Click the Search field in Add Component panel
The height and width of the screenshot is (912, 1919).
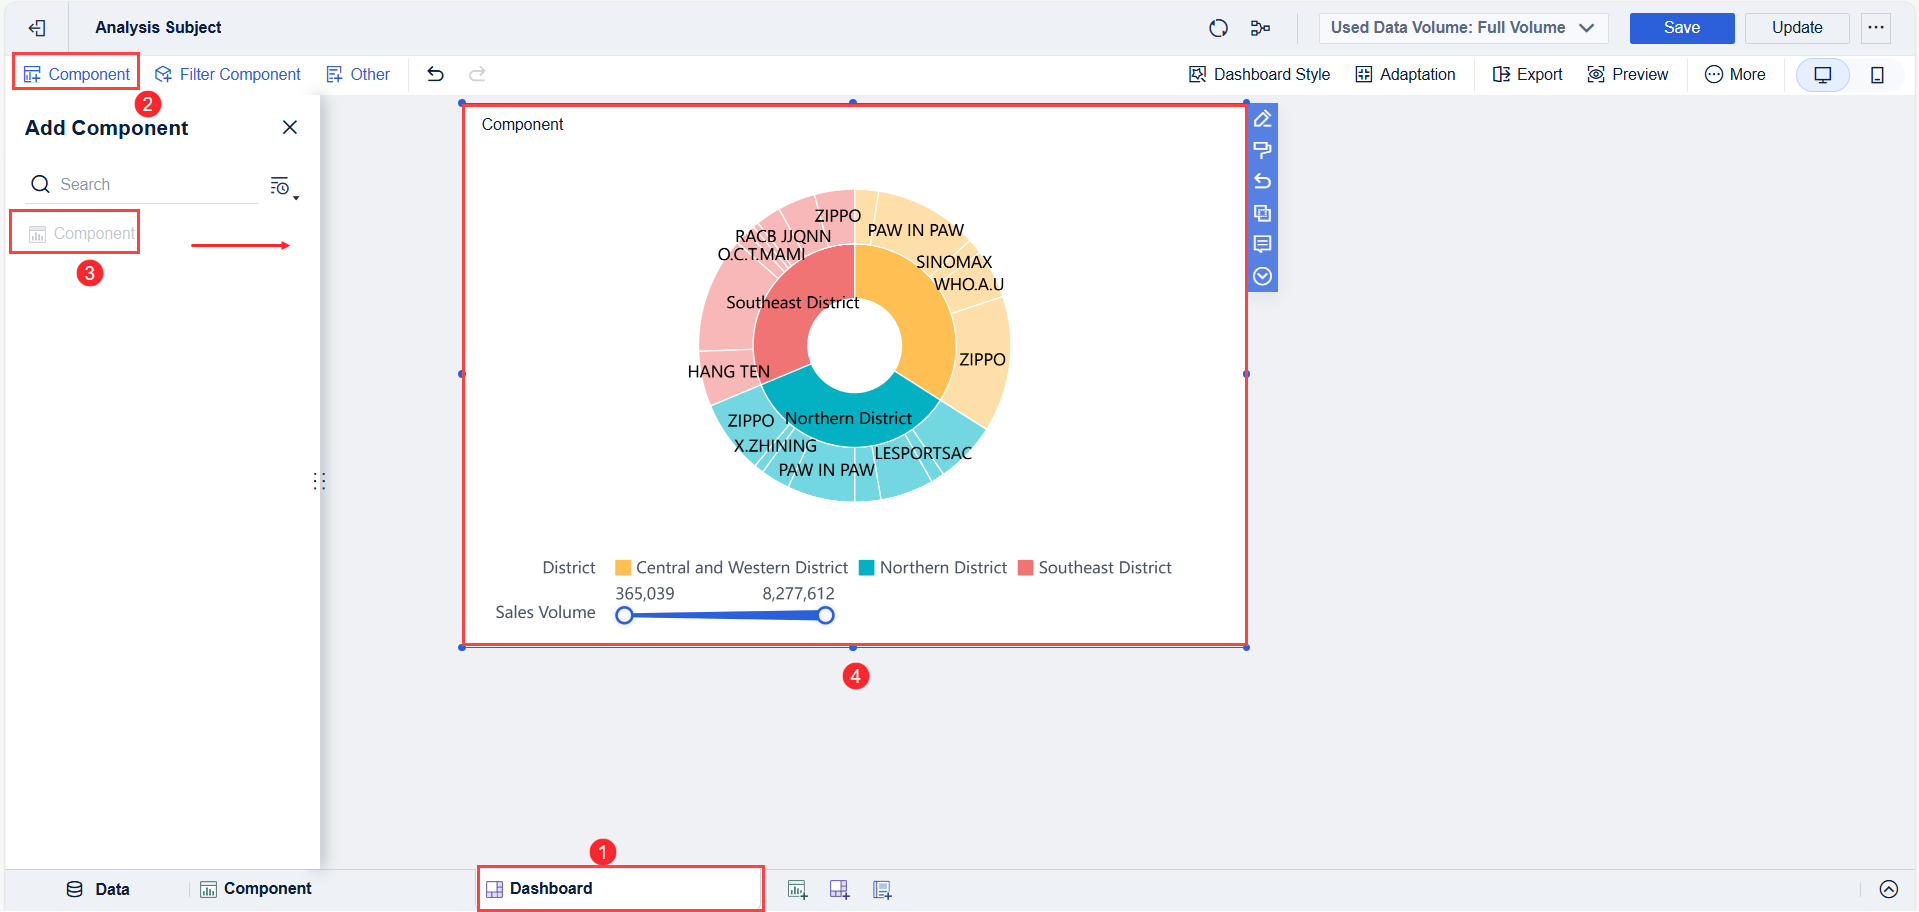coord(141,184)
